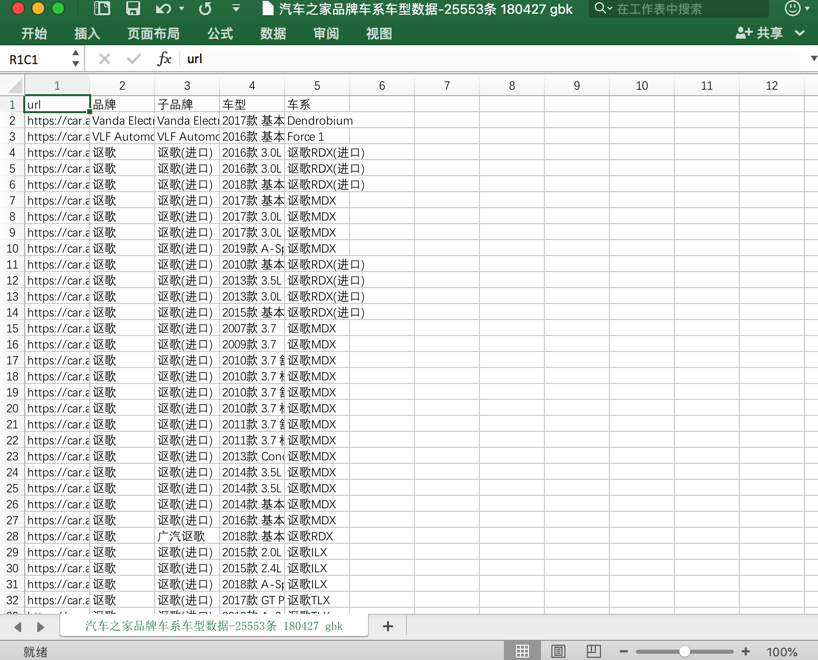The height and width of the screenshot is (660, 818).
Task: Click the 就绪 status text
Action: click(35, 652)
